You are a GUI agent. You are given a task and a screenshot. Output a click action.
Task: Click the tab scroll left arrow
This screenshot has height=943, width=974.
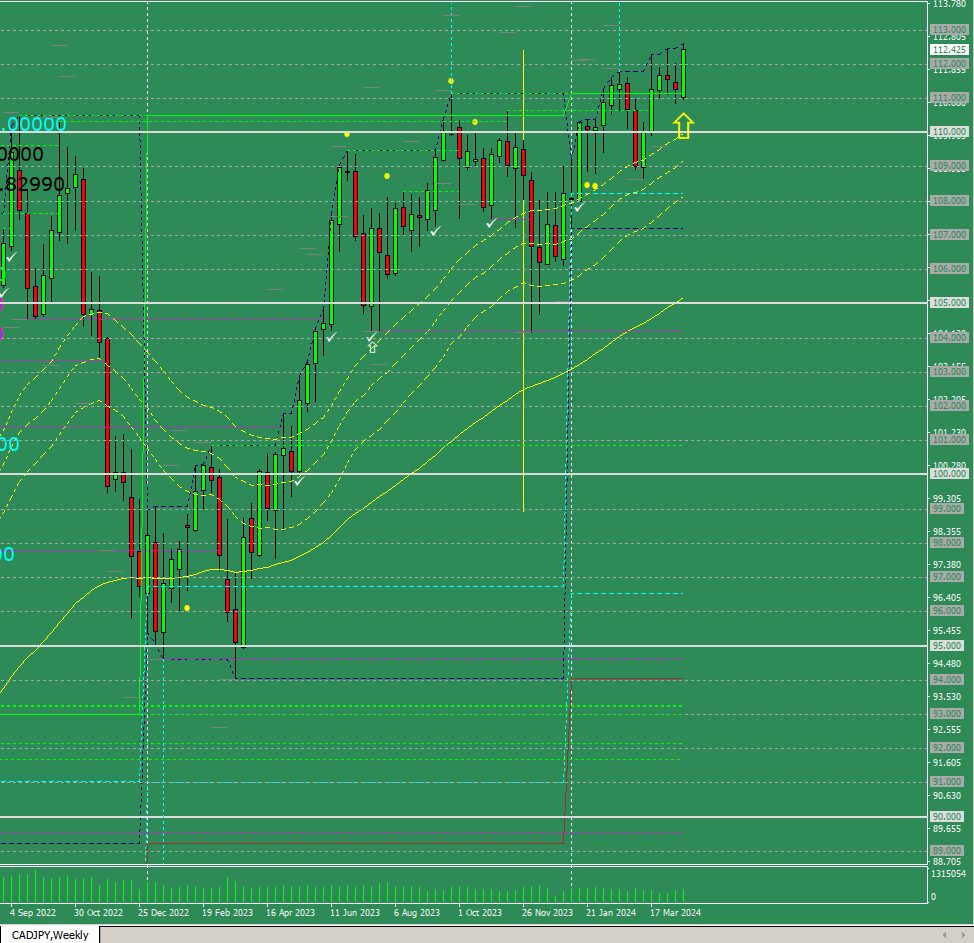944,935
